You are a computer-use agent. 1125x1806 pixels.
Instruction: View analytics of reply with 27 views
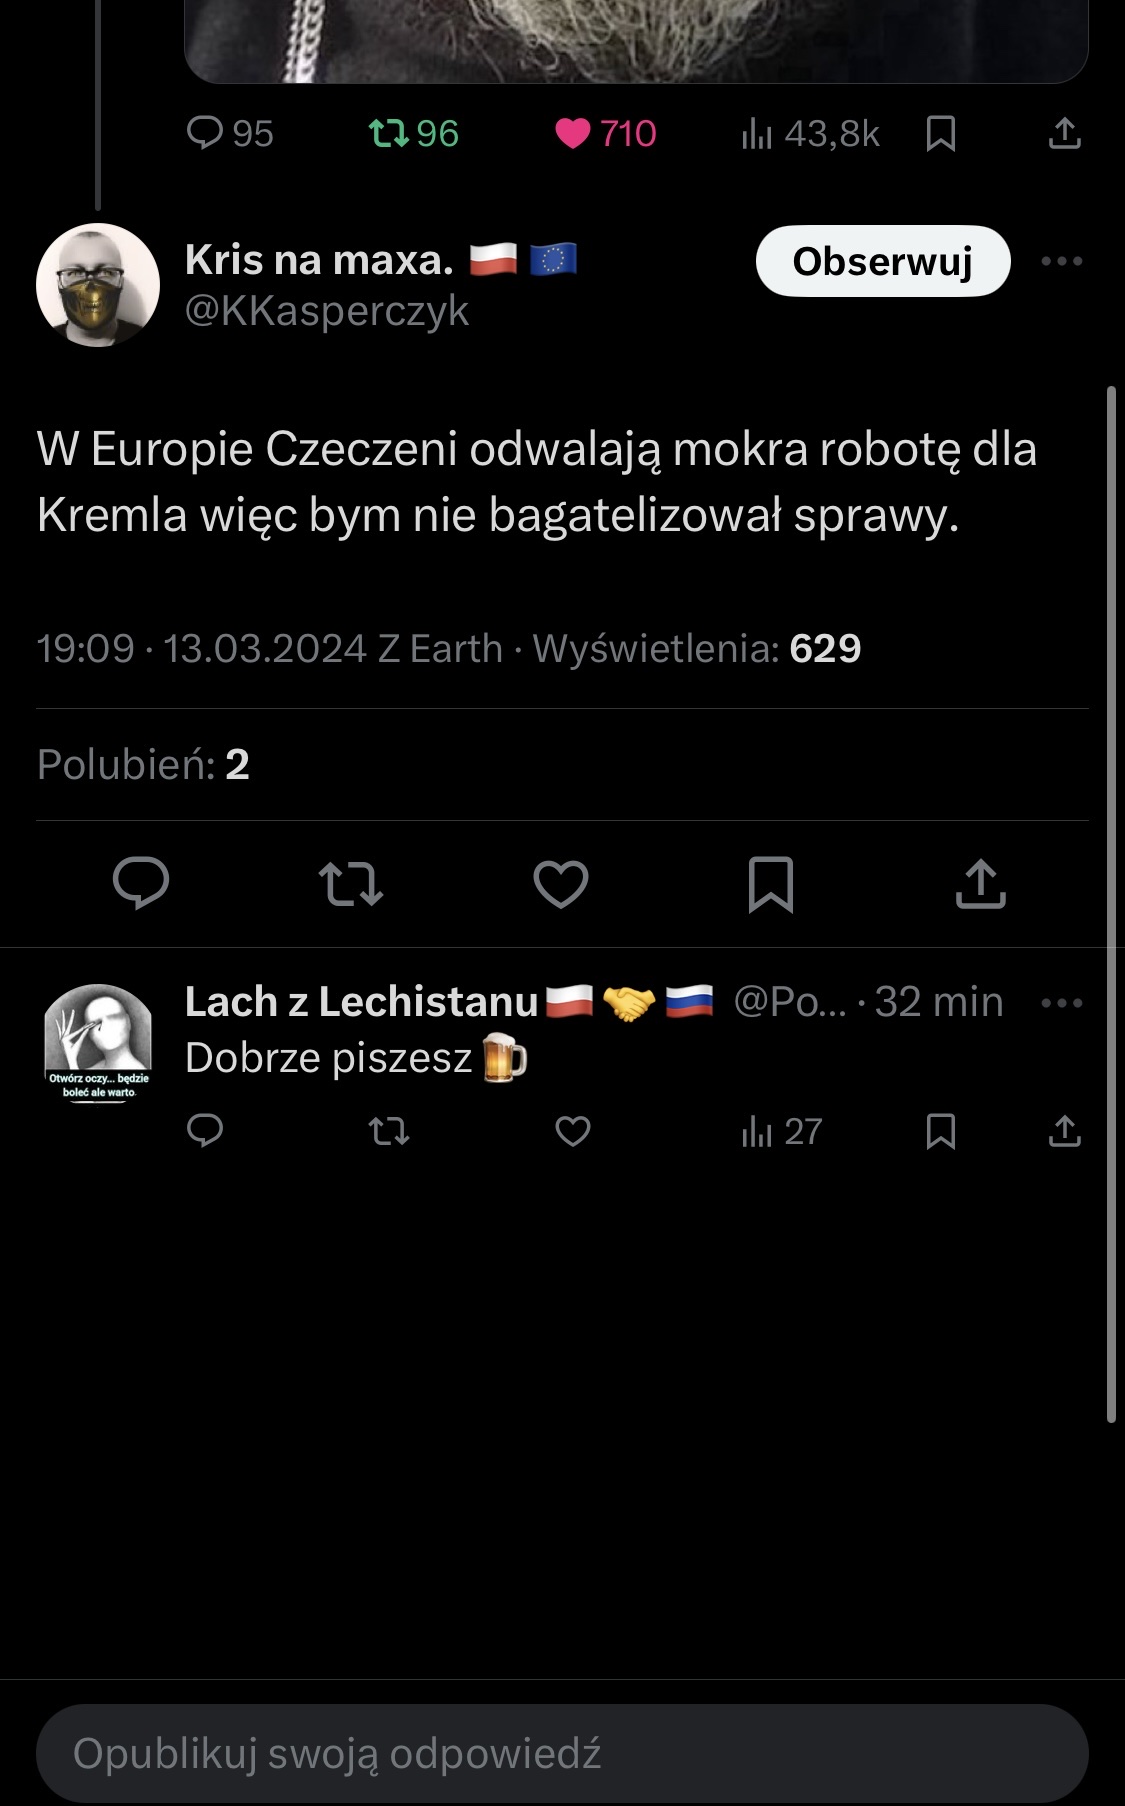[x=782, y=1131]
